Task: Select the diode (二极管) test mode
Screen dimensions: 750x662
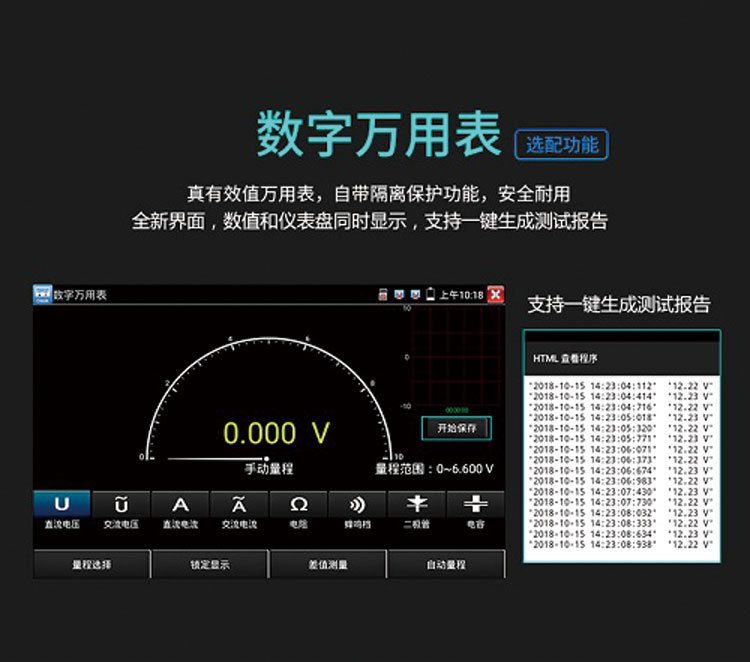Action: click(x=416, y=510)
